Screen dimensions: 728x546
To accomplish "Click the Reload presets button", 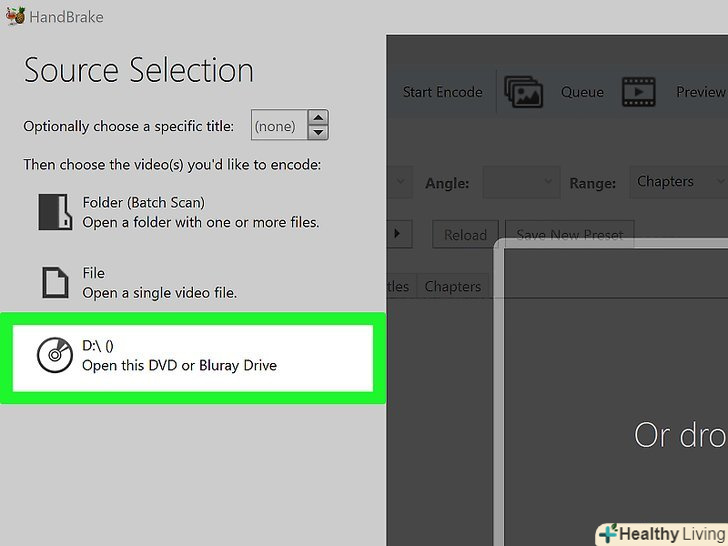I will pyautogui.click(x=465, y=234).
